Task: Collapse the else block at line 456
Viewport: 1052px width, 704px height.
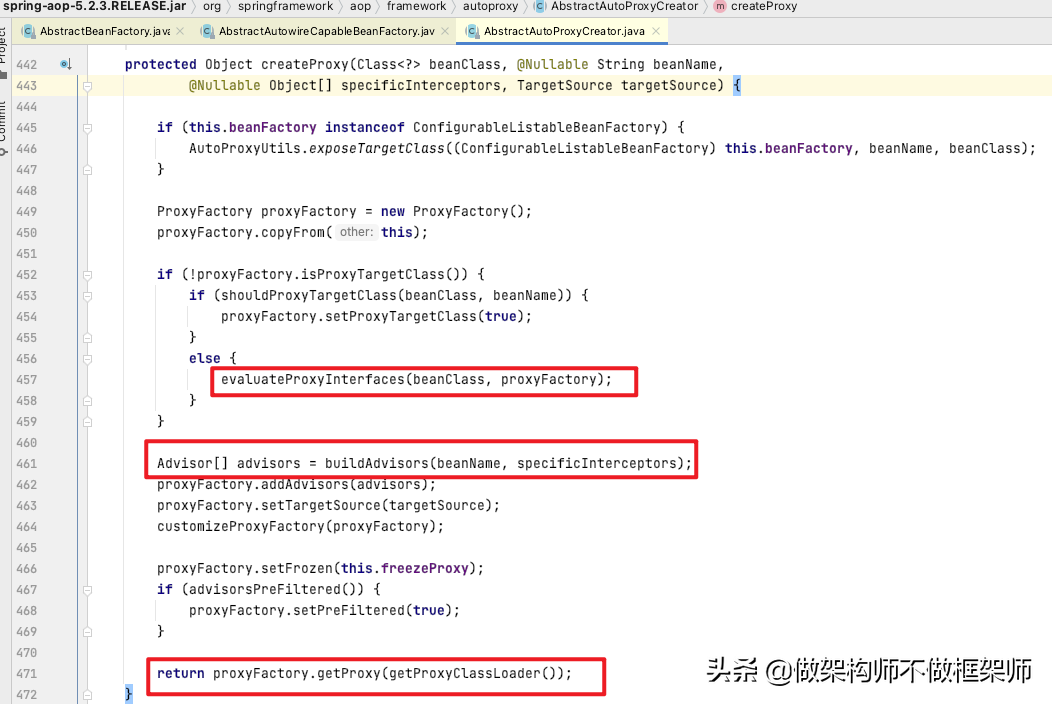Action: point(87,359)
